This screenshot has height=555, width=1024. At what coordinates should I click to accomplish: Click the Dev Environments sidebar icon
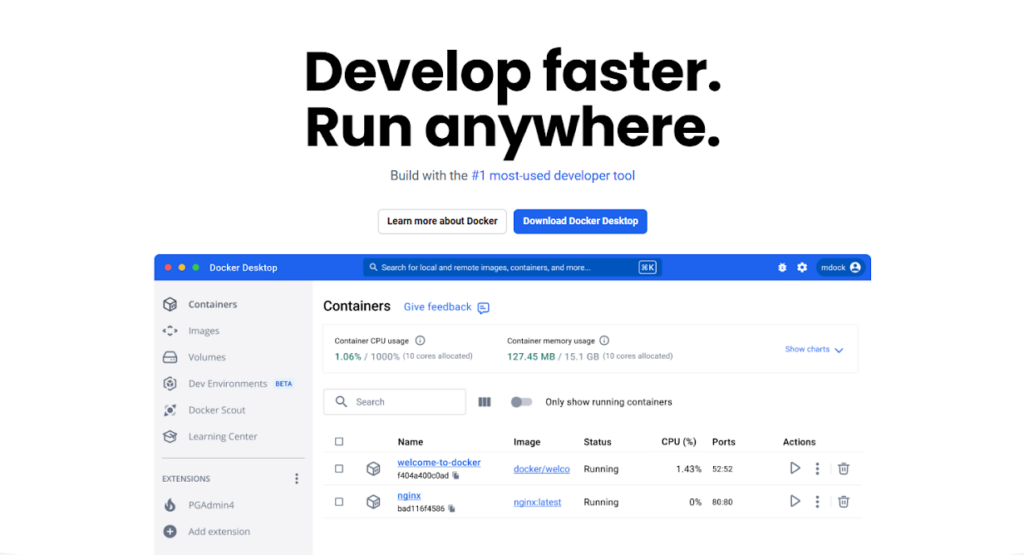170,384
